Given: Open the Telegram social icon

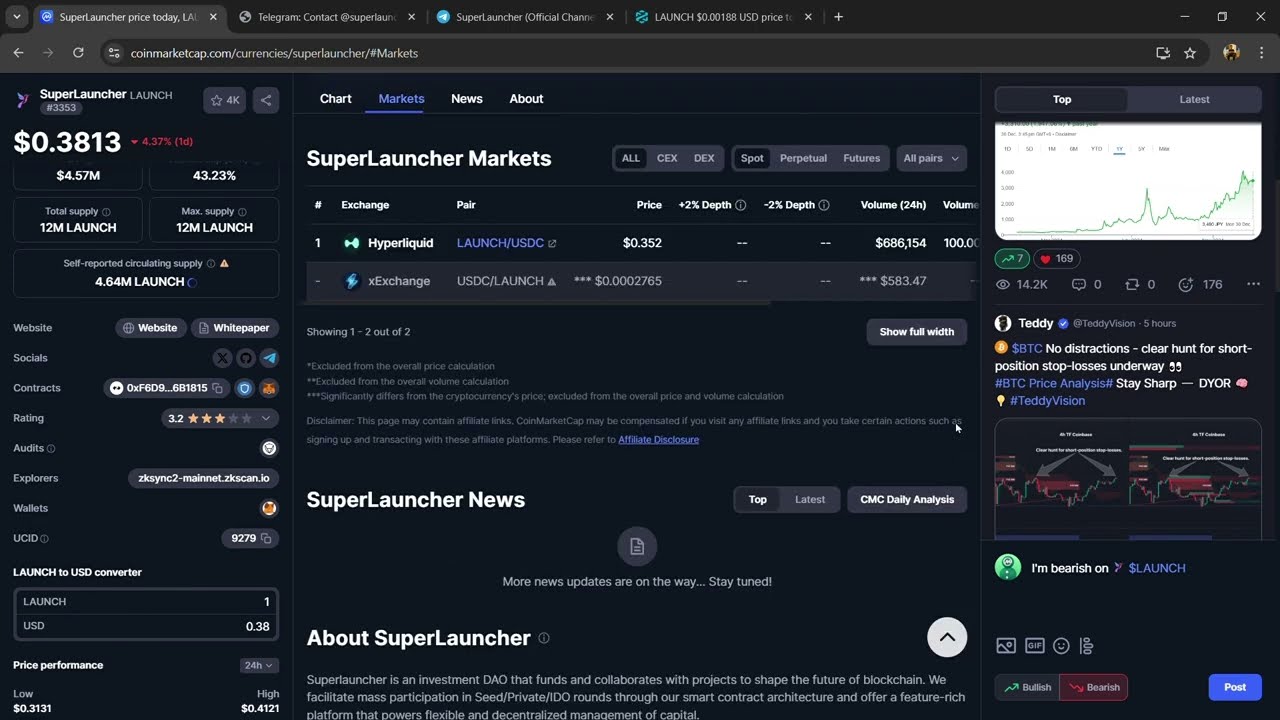Looking at the screenshot, I should [269, 358].
